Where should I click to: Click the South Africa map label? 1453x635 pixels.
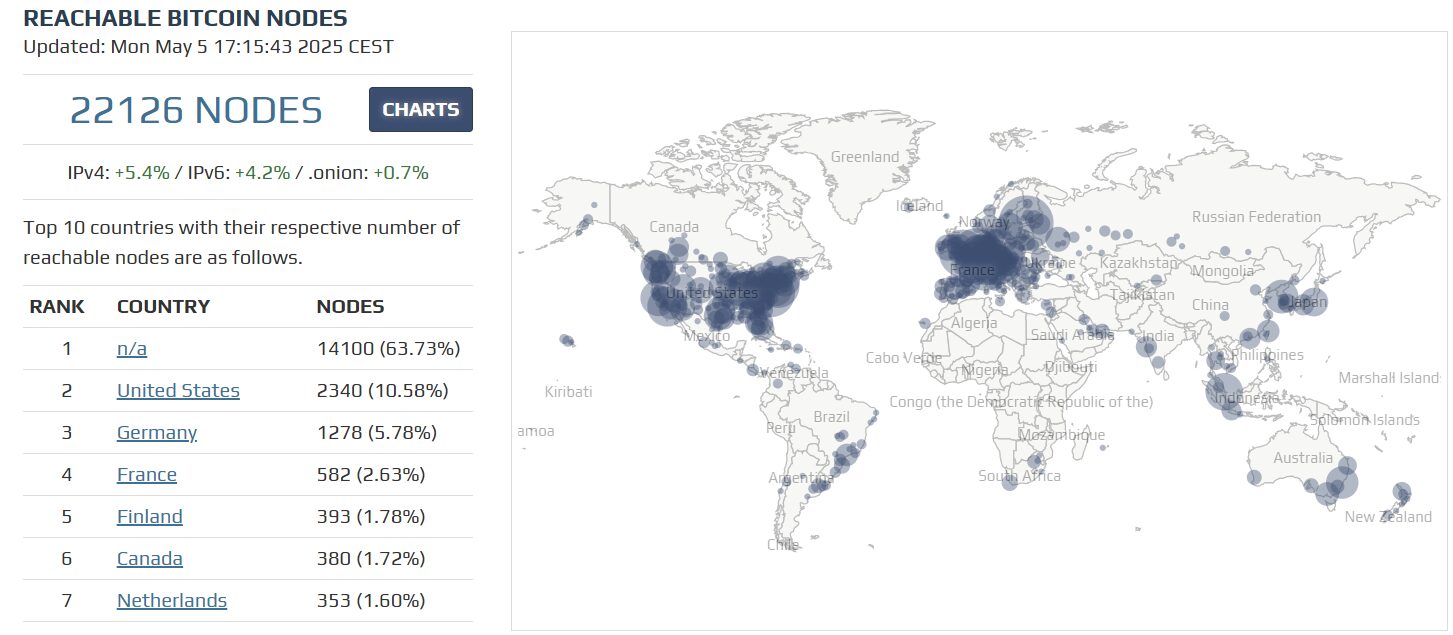[x=1019, y=476]
